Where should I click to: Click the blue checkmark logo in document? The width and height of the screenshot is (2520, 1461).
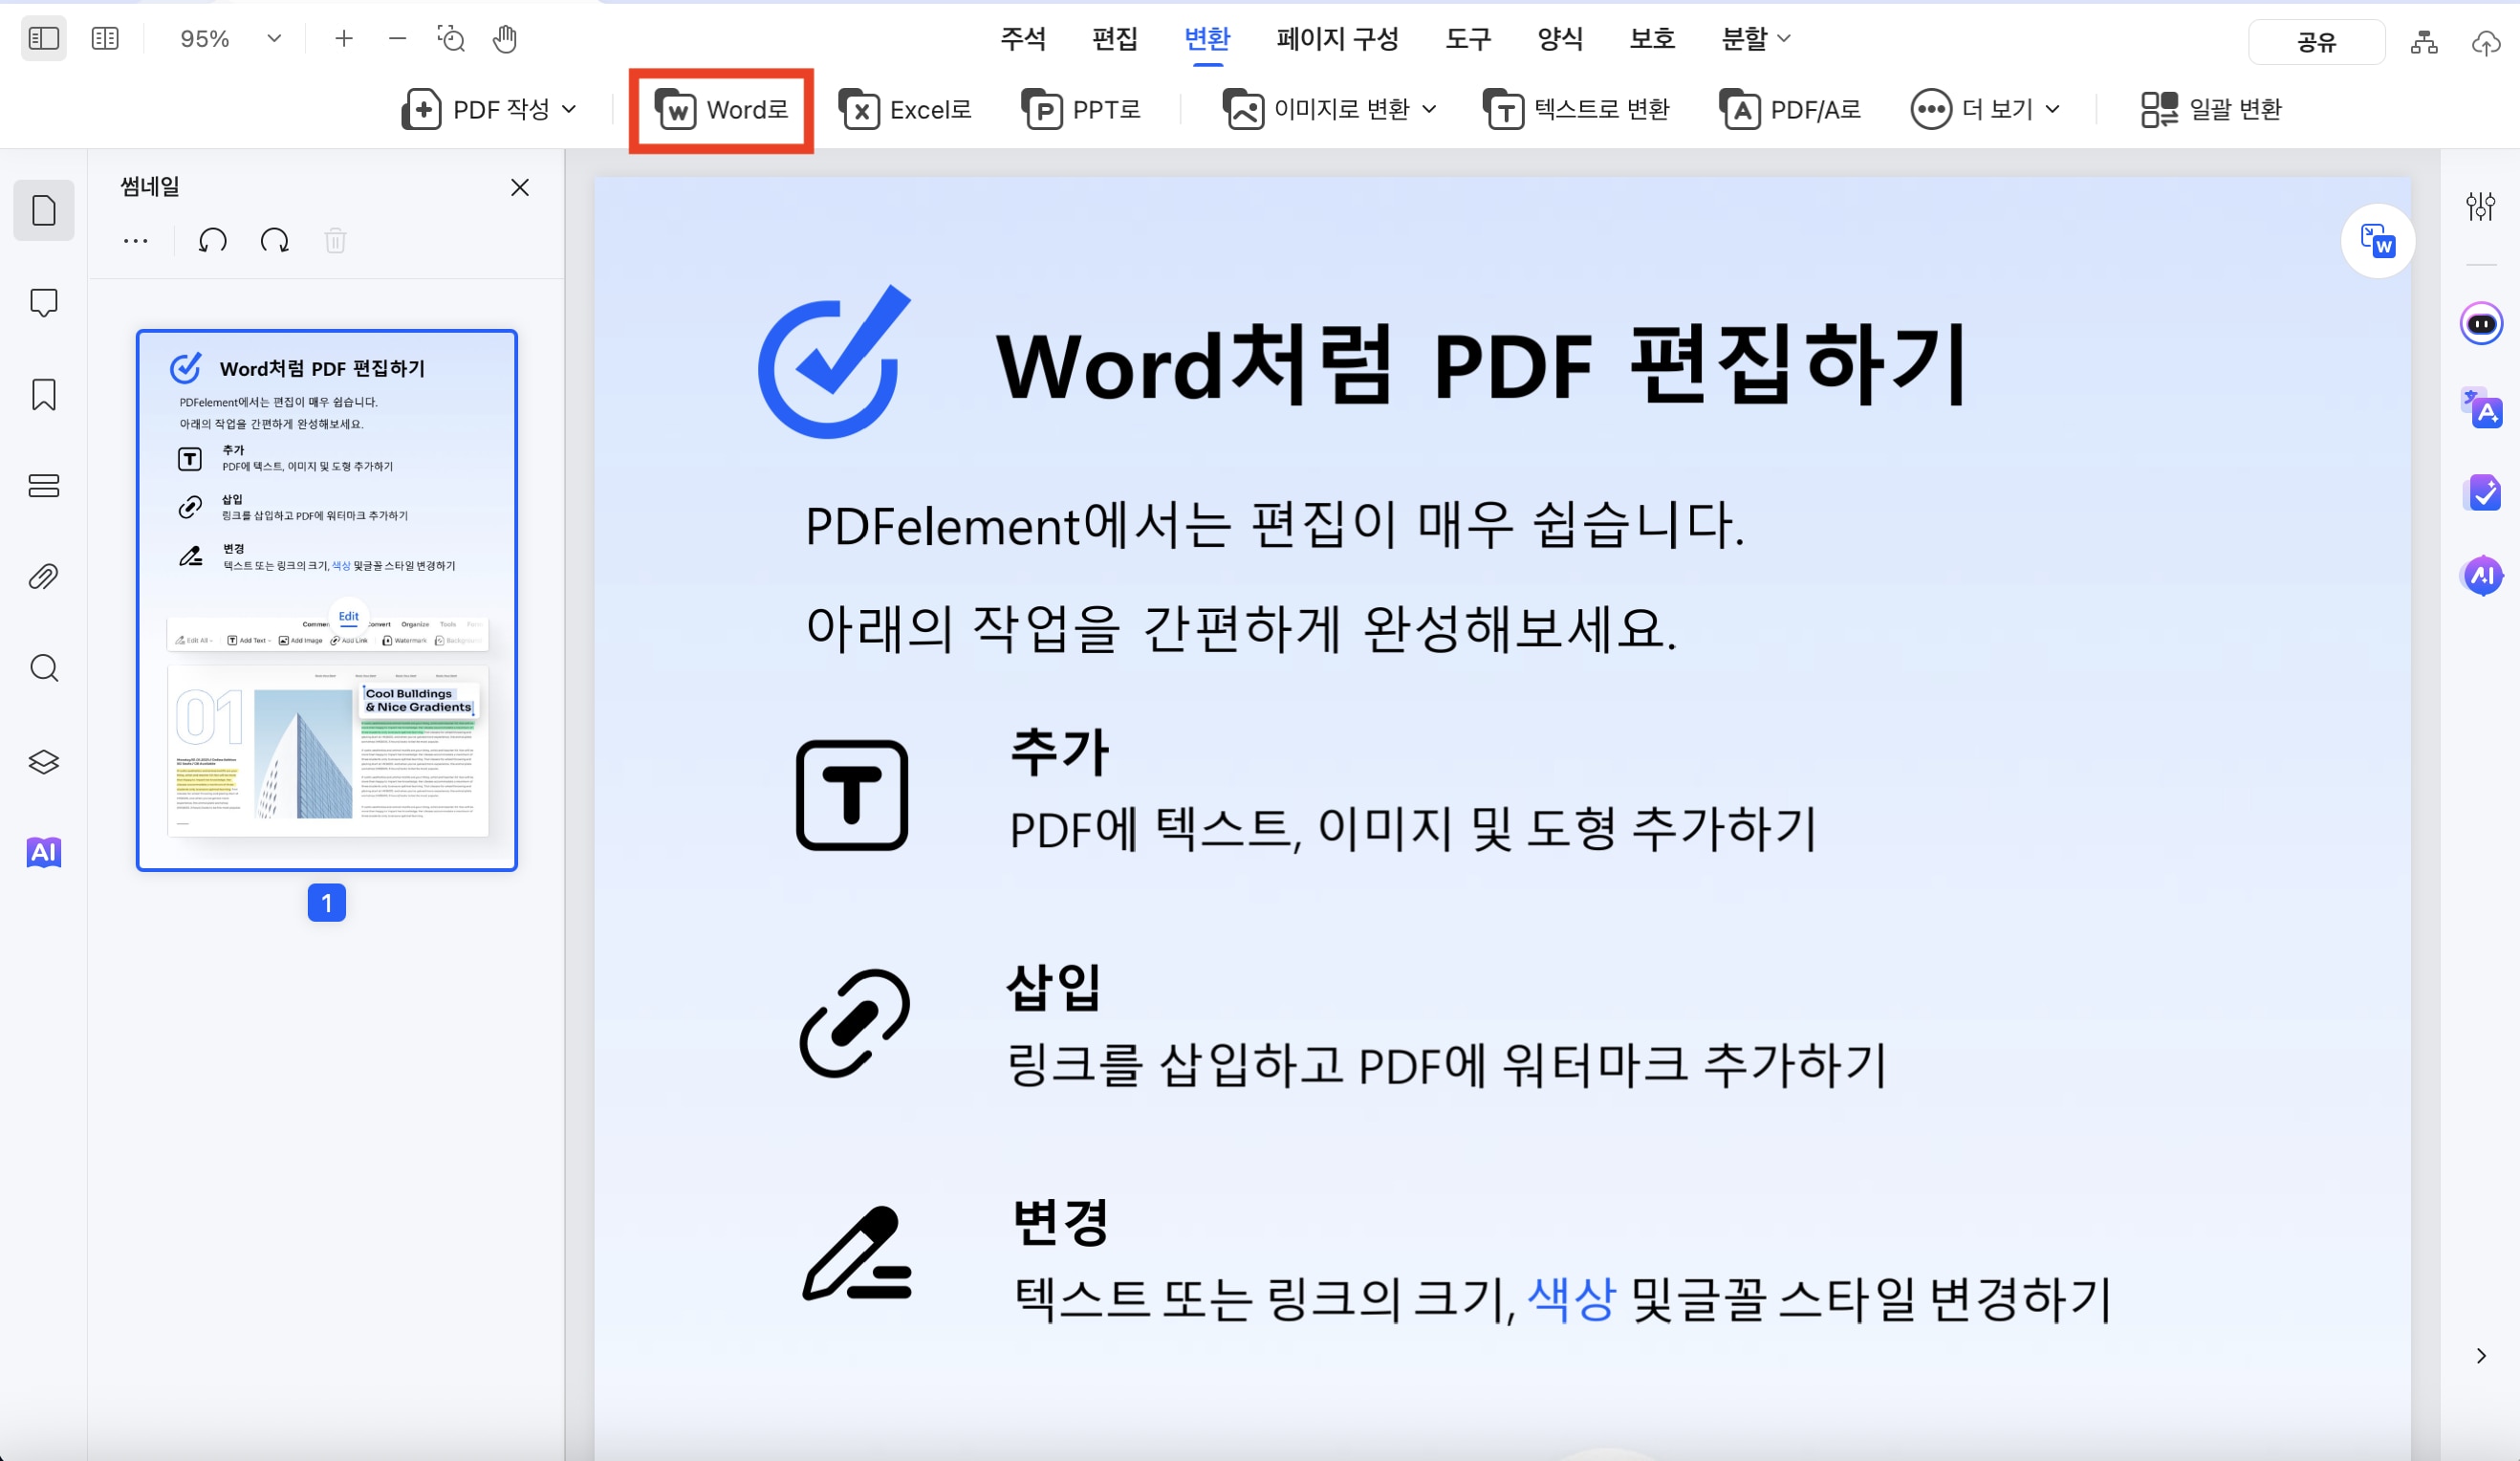click(834, 362)
